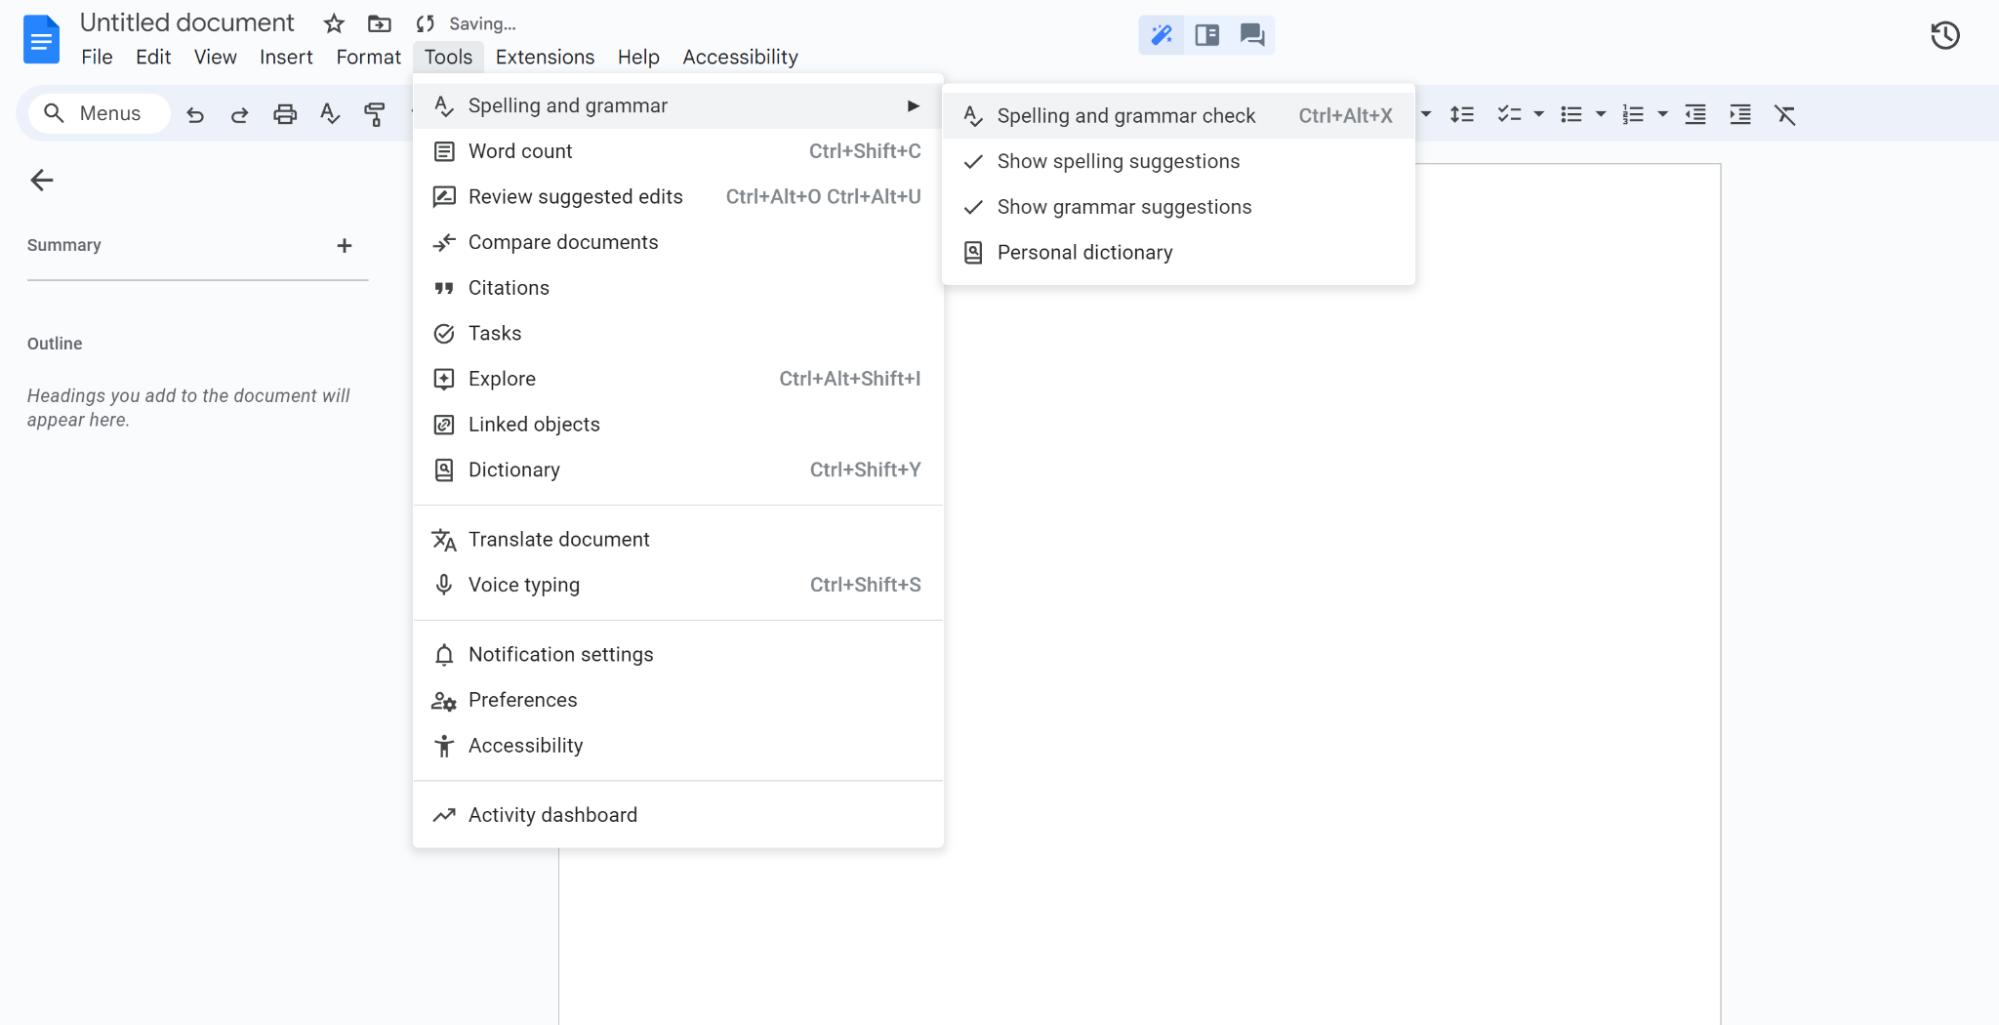This screenshot has width=1999, height=1025.
Task: Insert a checklist
Action: click(1509, 114)
